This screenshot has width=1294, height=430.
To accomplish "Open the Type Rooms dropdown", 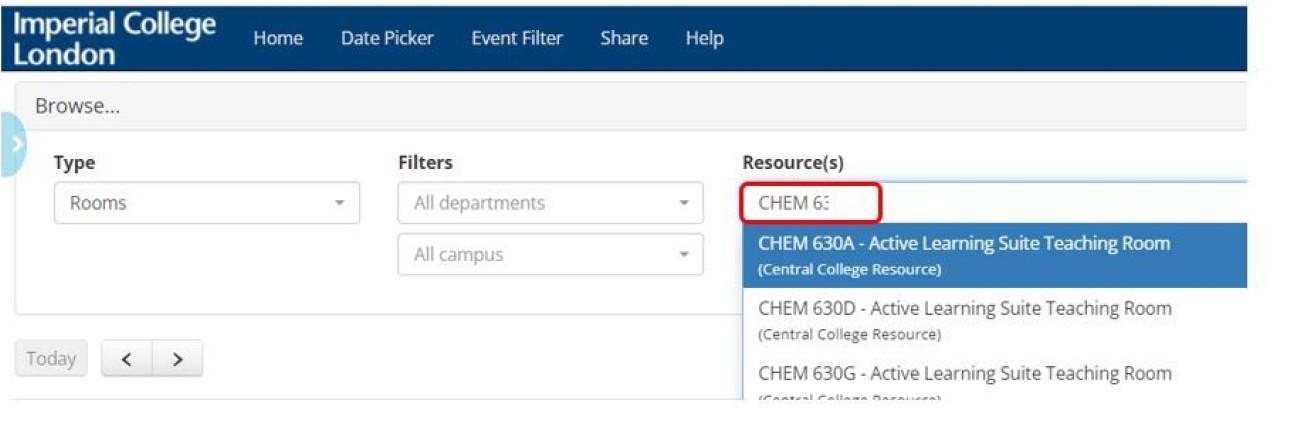I will click(207, 203).
